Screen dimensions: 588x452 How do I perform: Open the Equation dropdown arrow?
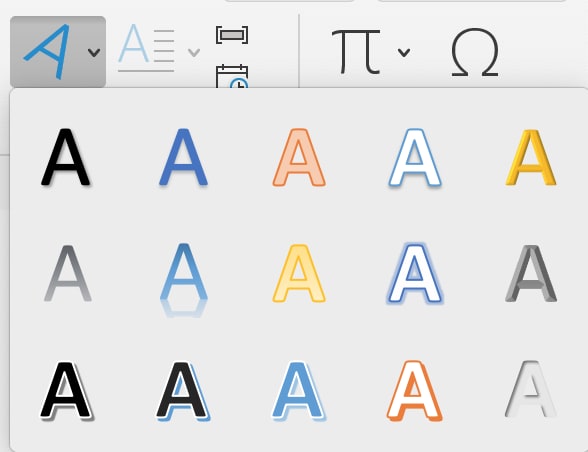coord(404,52)
